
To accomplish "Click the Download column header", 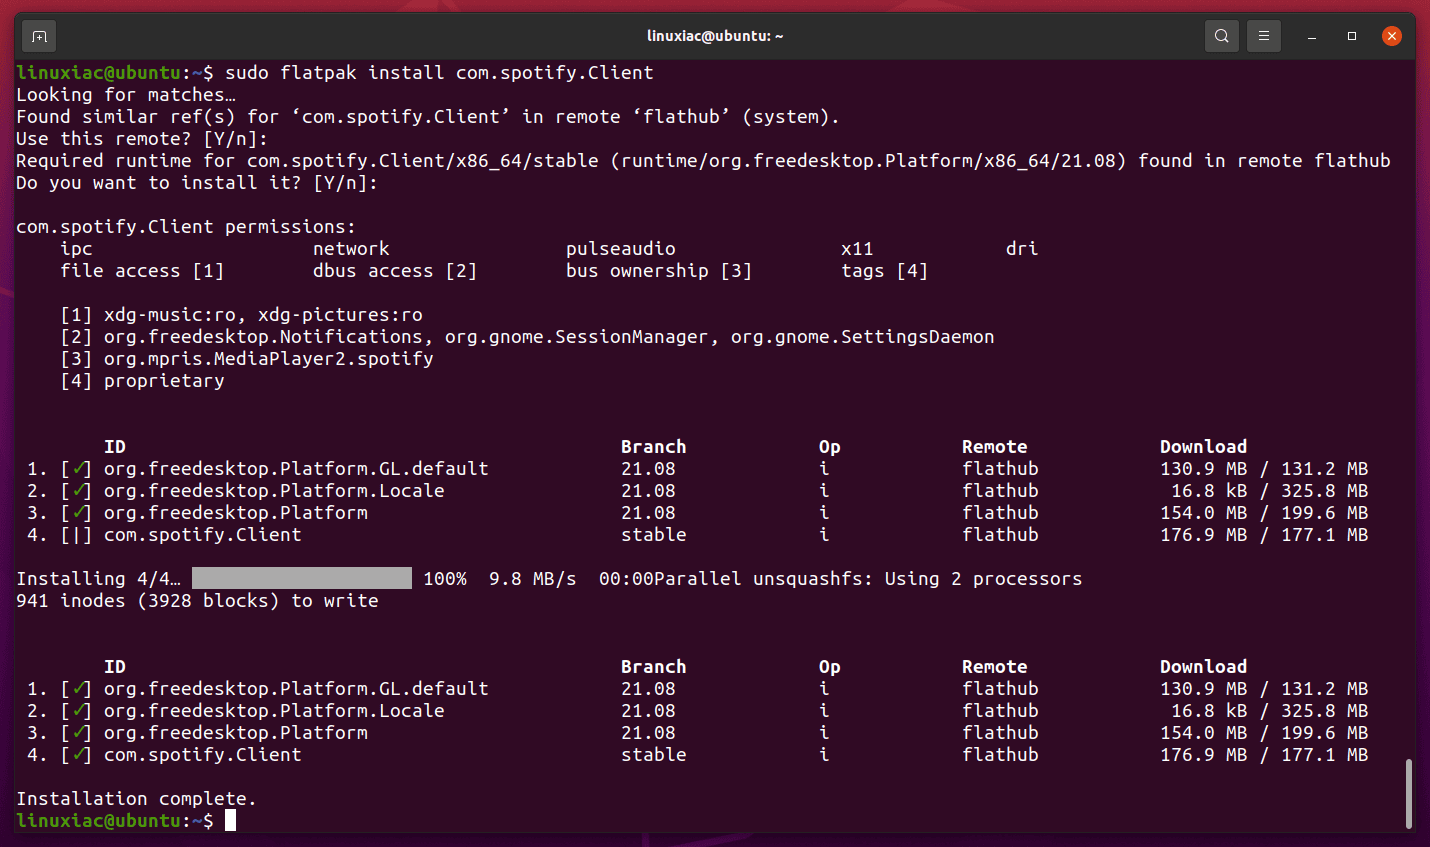I will pos(1203,446).
